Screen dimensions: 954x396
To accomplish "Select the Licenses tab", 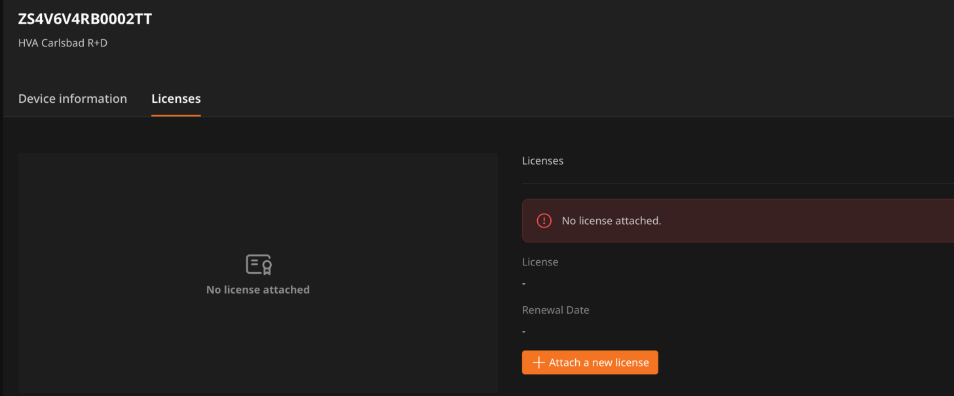I will pos(176,99).
